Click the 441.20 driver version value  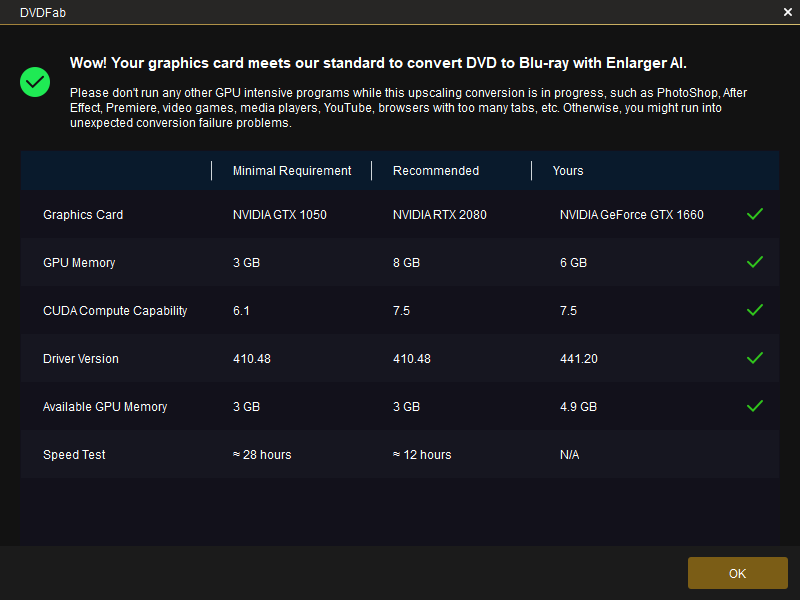[579, 359]
